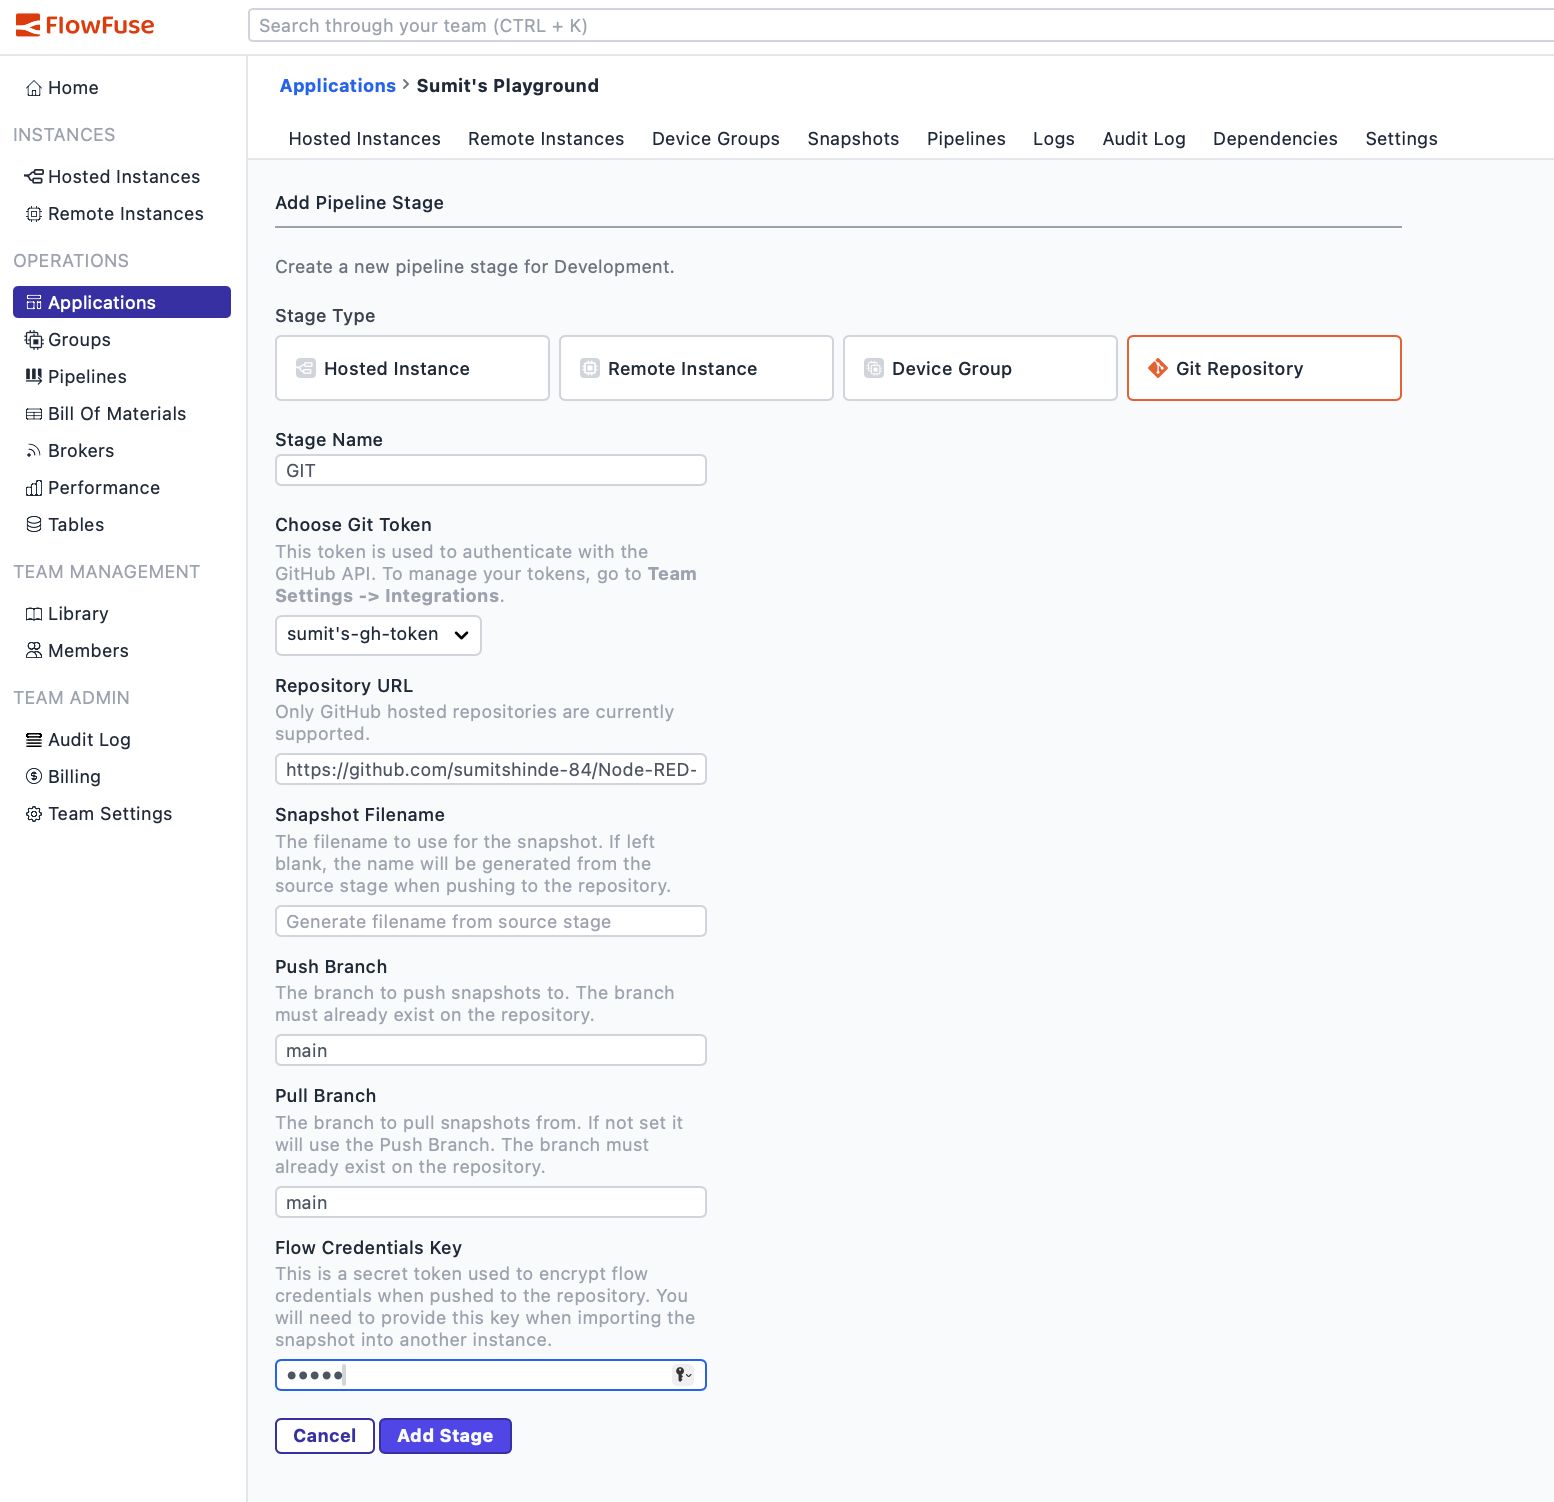Select the Library icon under Team Management
The image size is (1554, 1502).
(34, 613)
